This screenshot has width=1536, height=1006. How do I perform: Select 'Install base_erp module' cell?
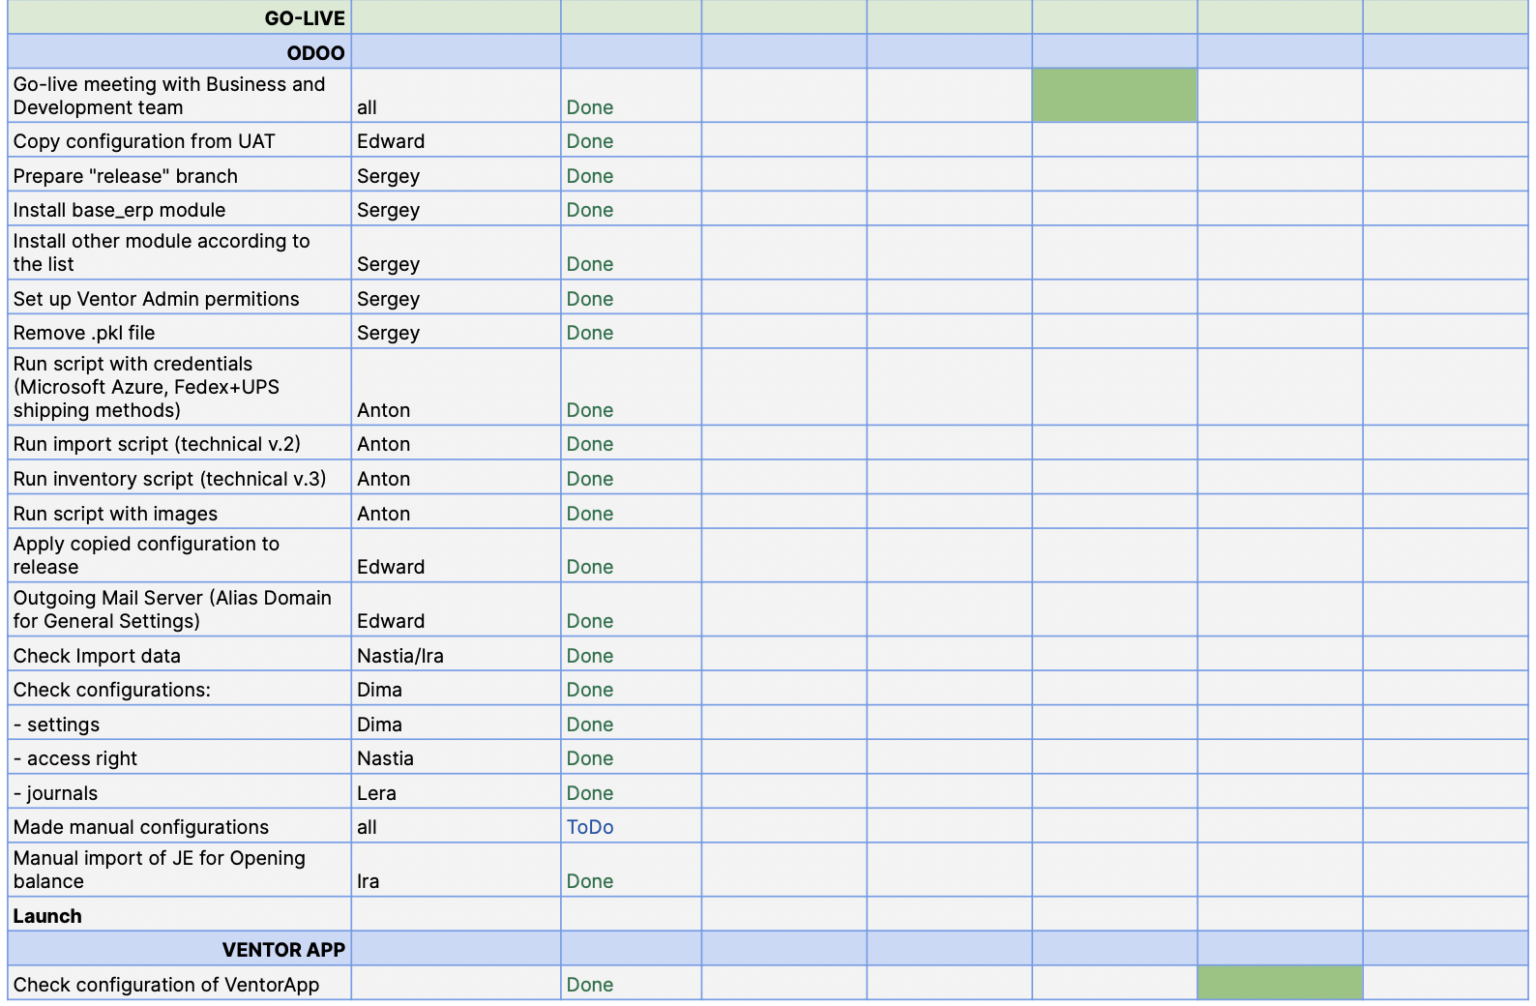point(179,210)
